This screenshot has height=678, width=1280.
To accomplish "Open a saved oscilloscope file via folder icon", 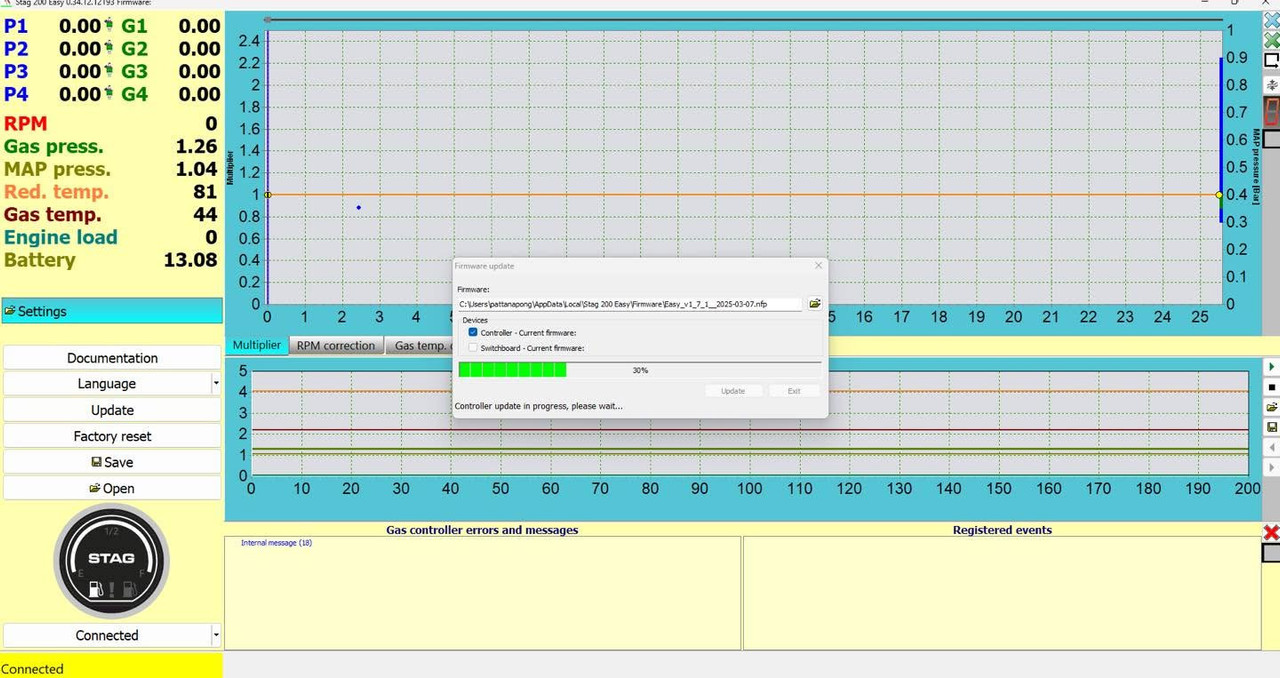I will pyautogui.click(x=1272, y=407).
